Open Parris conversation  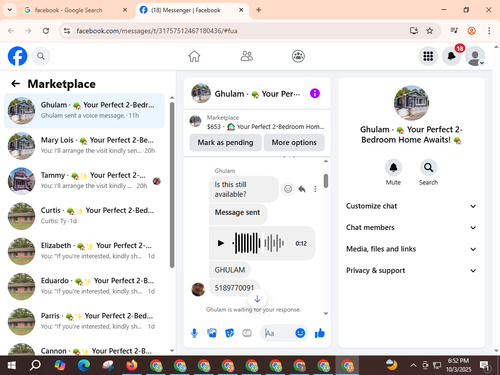pos(84,321)
